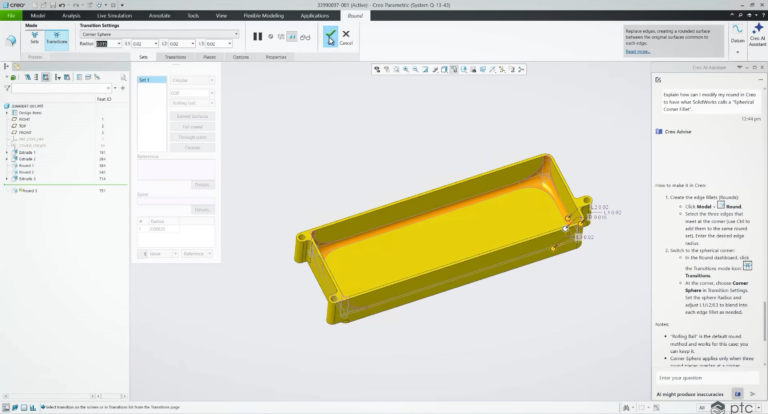The image size is (768, 414).
Task: Click the Undo icon in quick access toolbar
Action: click(63, 5)
